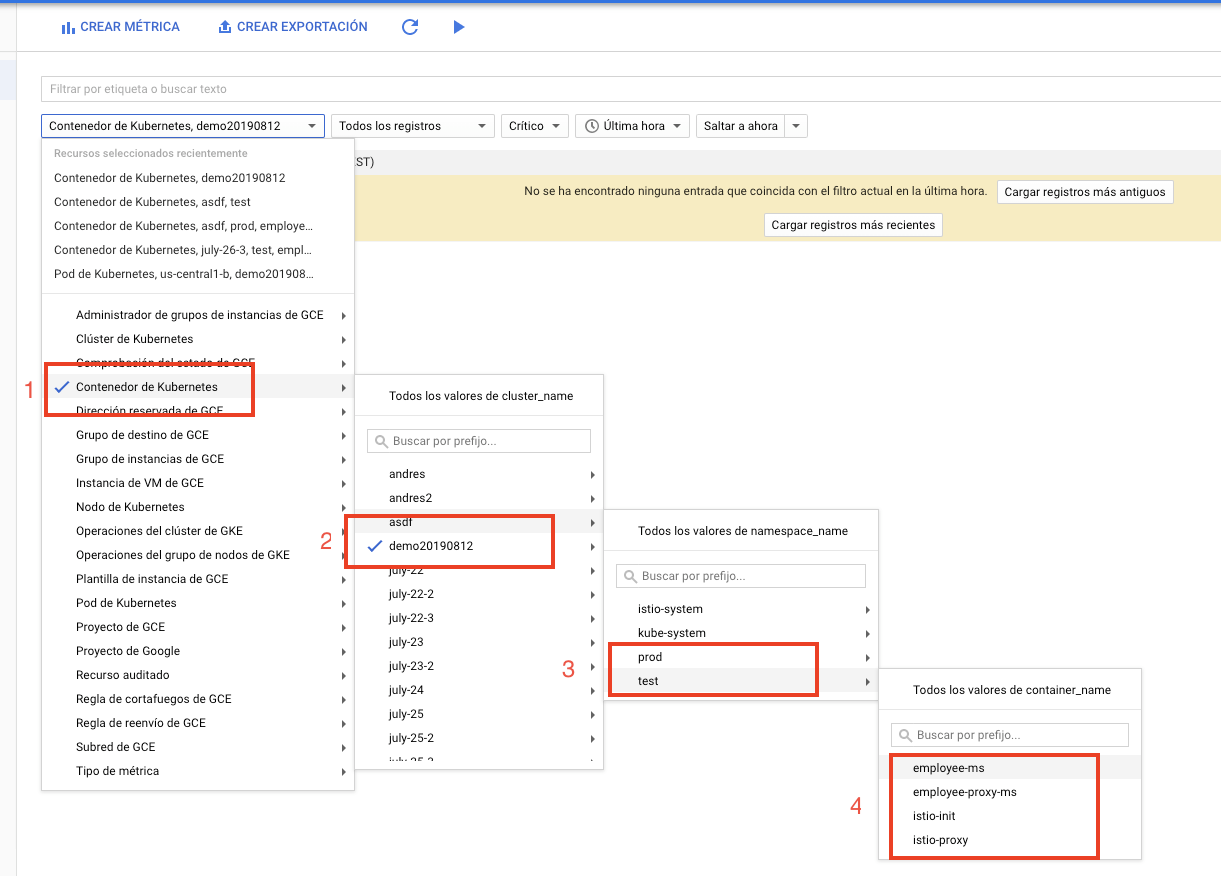
Task: Select checked Contenedor de Kubernetes item
Action: [146, 387]
